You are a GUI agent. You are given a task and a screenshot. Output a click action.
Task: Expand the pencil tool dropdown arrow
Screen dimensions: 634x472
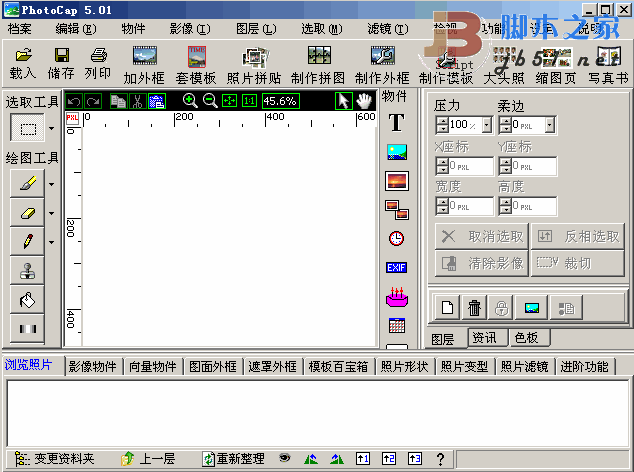click(x=51, y=243)
